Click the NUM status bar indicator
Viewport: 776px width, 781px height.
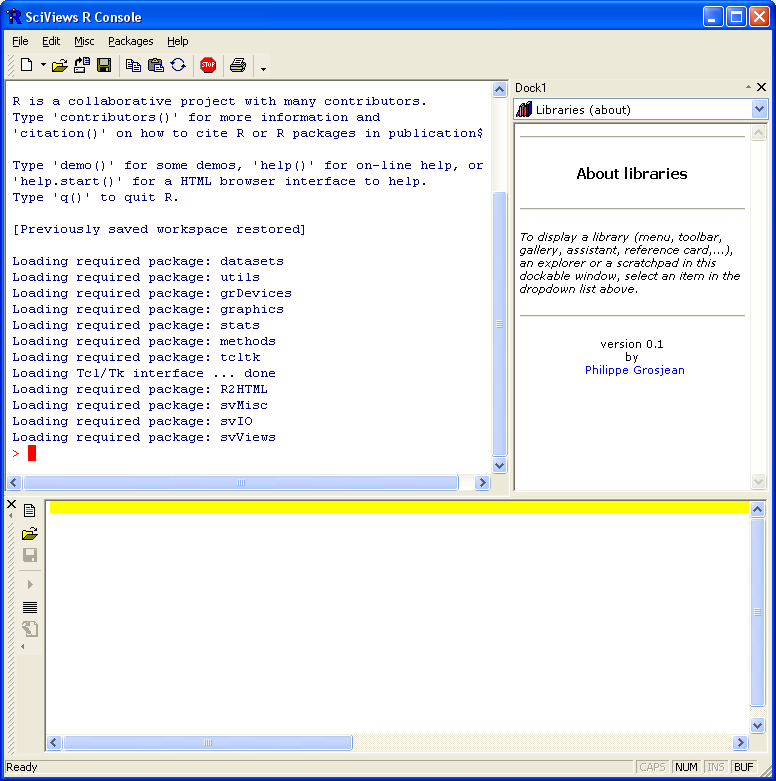click(686, 767)
